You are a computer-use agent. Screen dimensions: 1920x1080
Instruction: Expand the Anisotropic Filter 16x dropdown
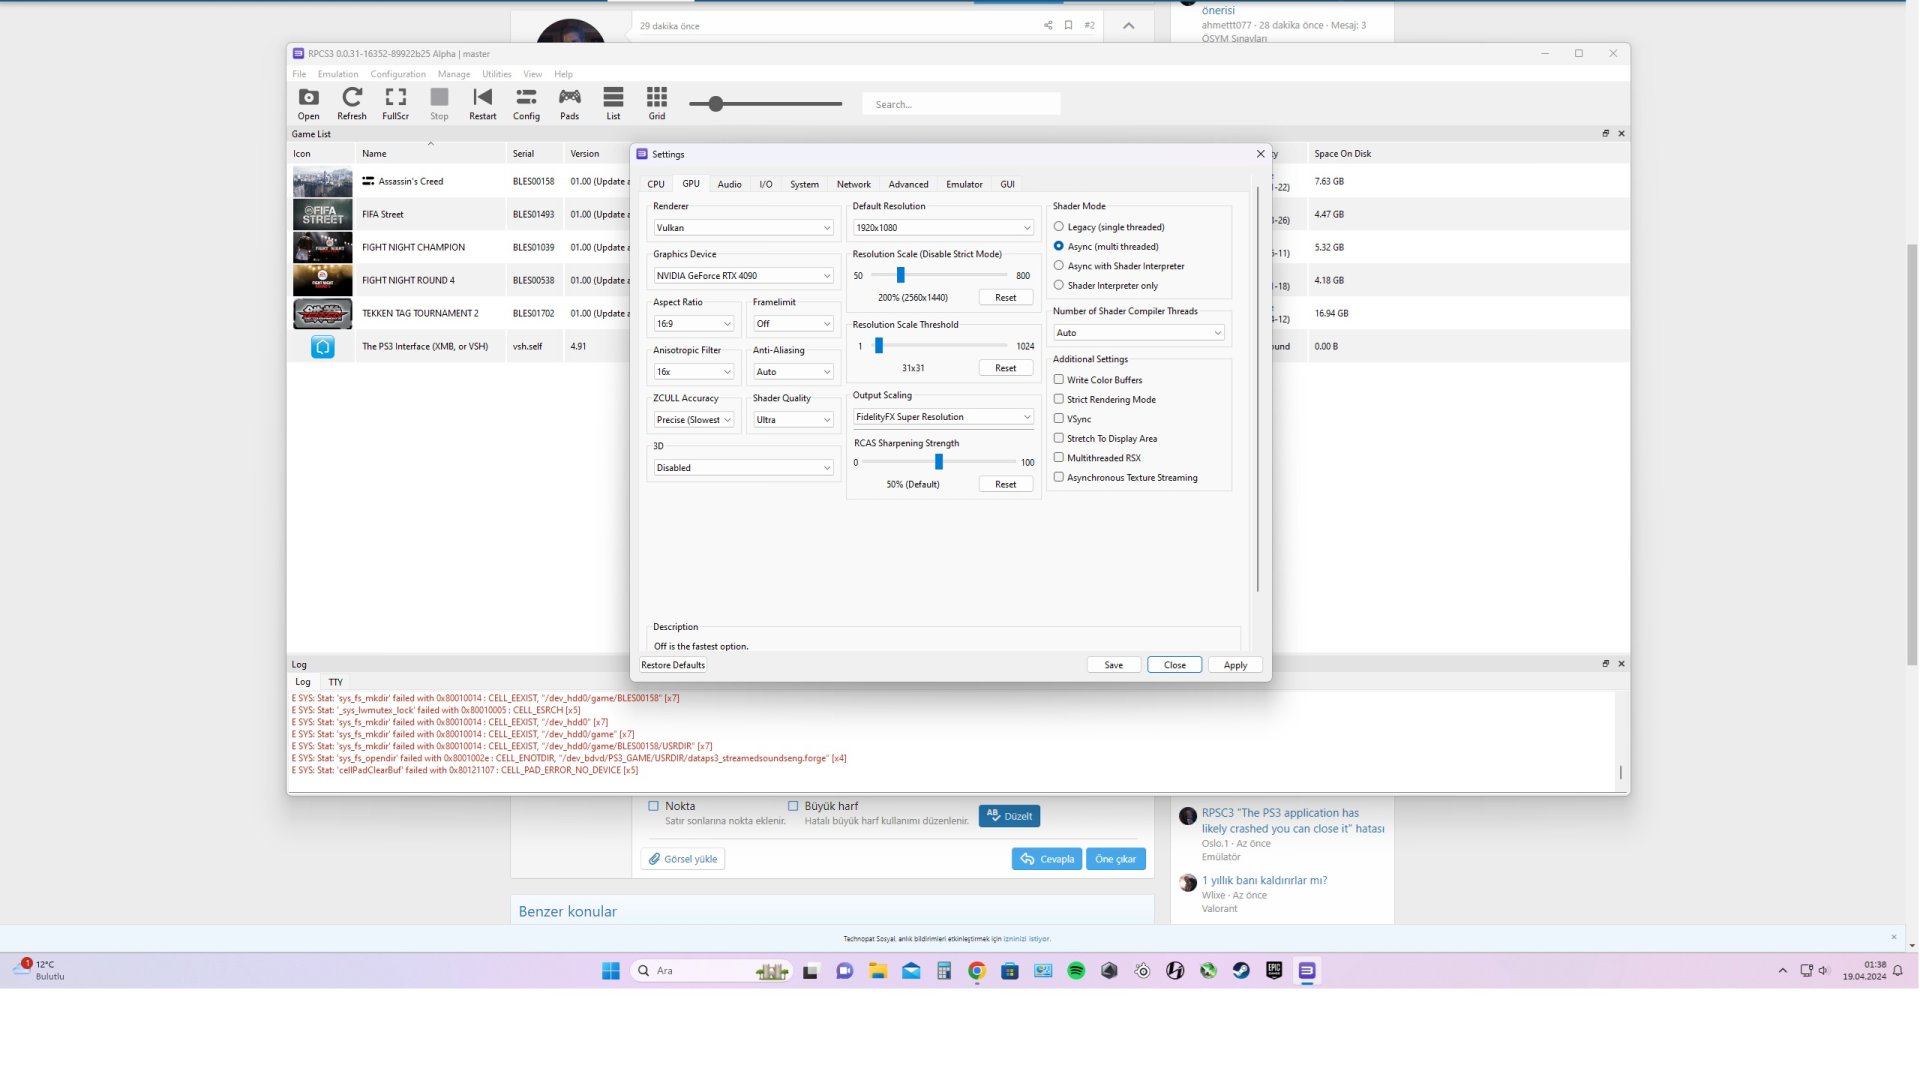693,372
